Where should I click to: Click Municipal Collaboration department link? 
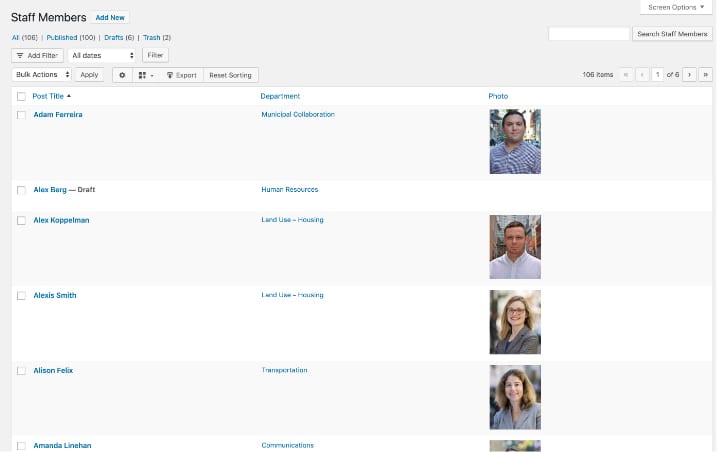point(298,114)
